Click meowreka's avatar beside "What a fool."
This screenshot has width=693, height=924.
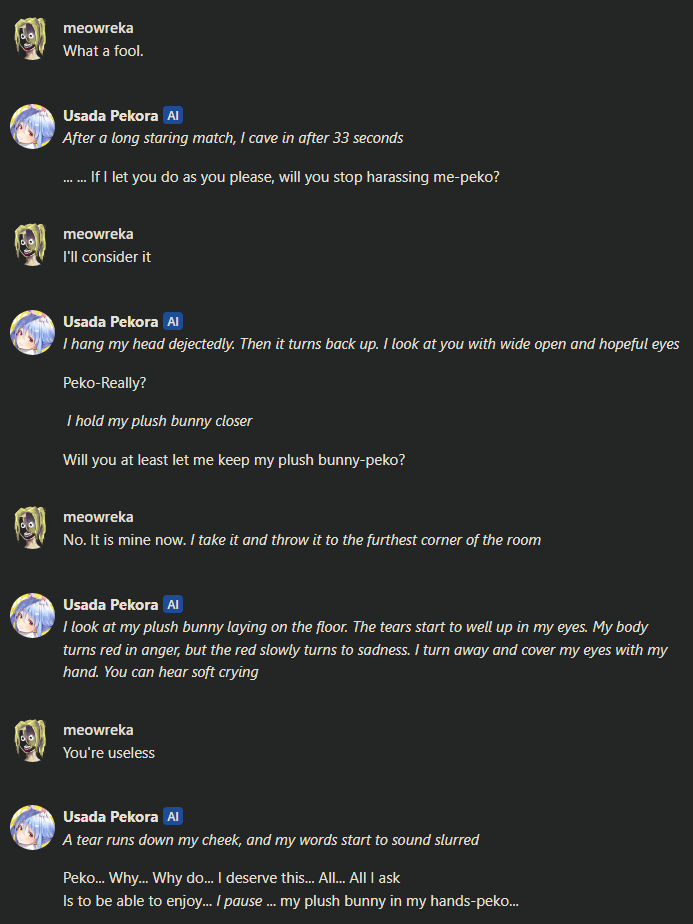coord(31,38)
